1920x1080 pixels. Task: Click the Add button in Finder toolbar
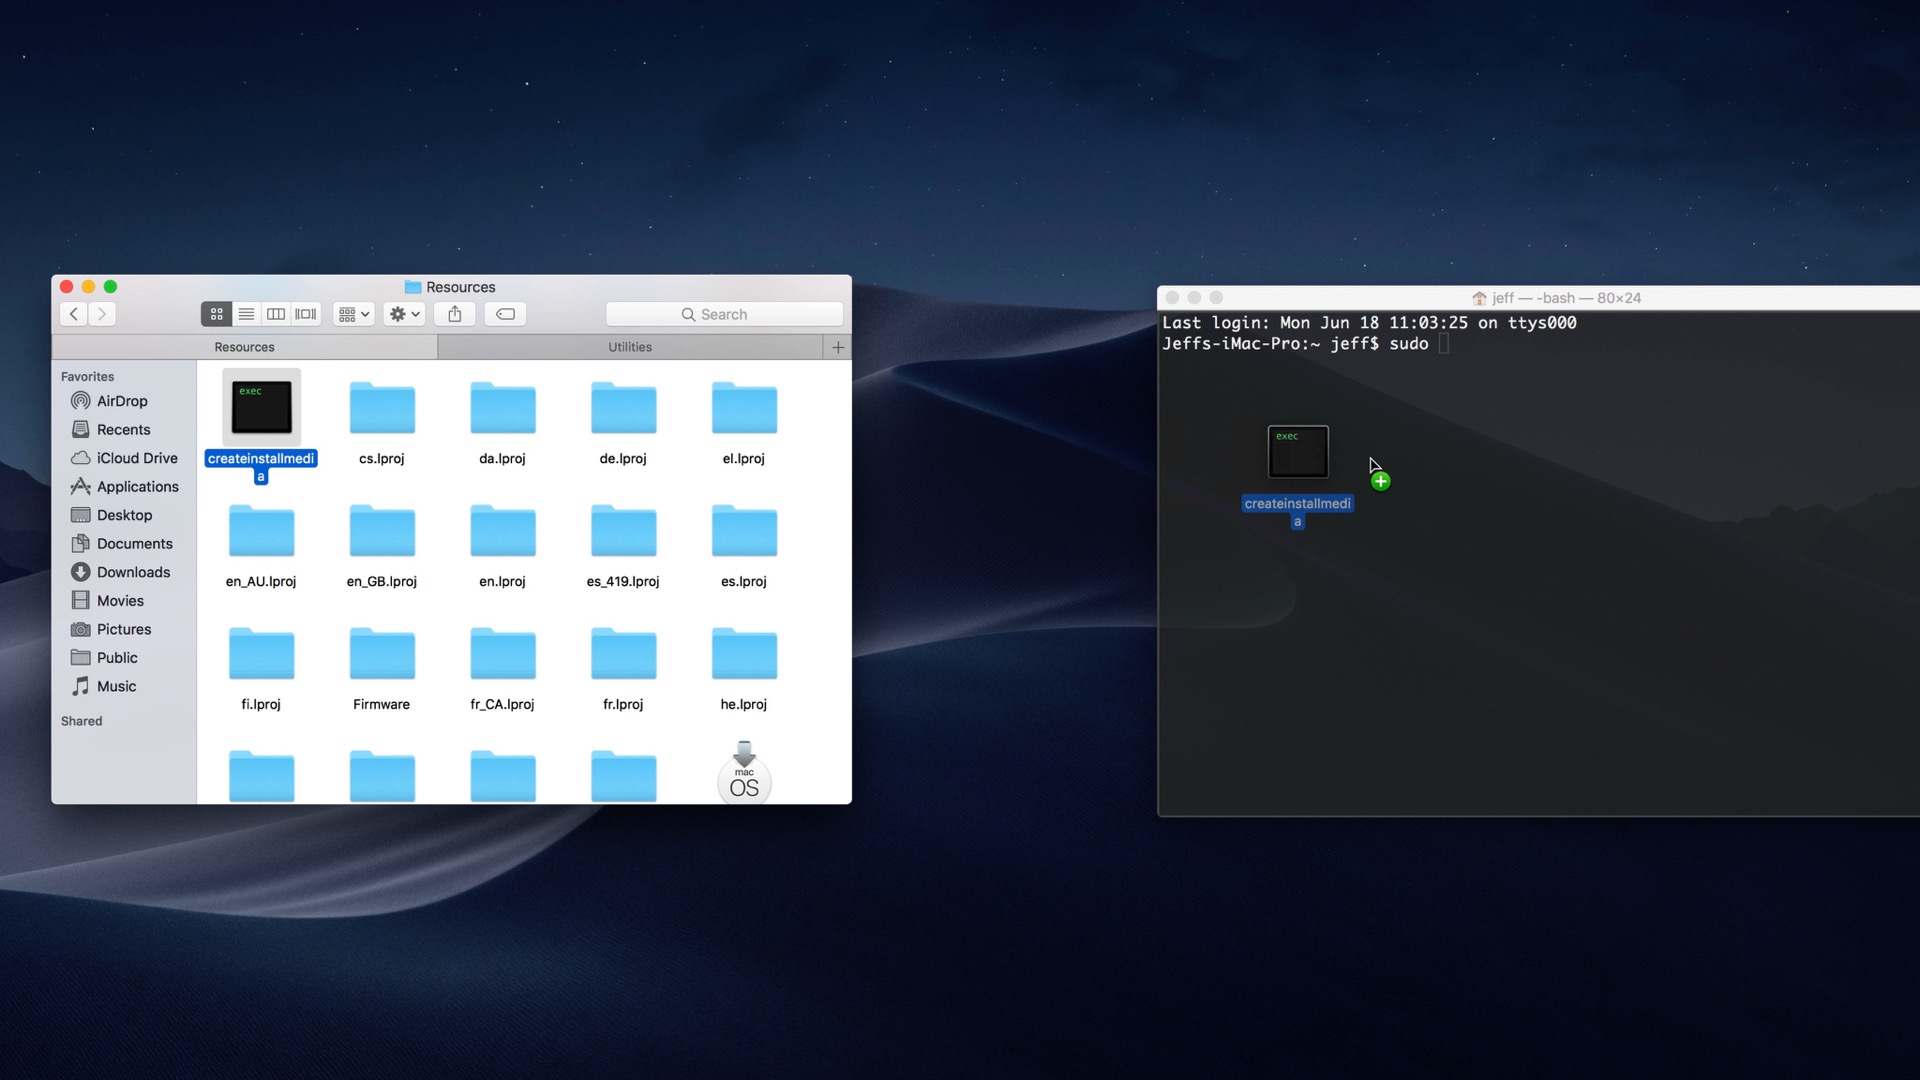coord(837,347)
